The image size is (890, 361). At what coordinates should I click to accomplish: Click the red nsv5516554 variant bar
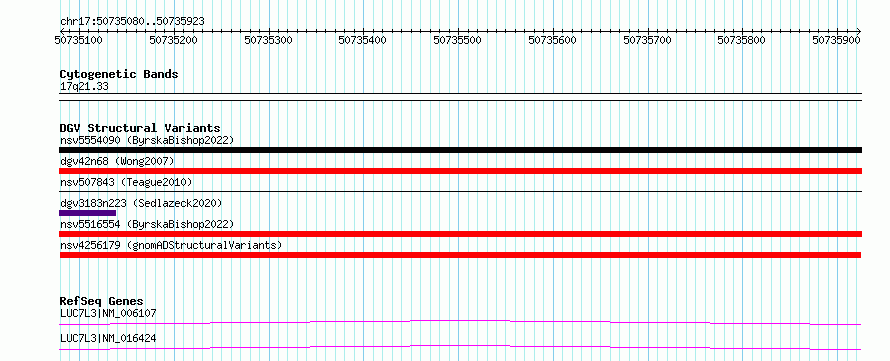(x=460, y=234)
